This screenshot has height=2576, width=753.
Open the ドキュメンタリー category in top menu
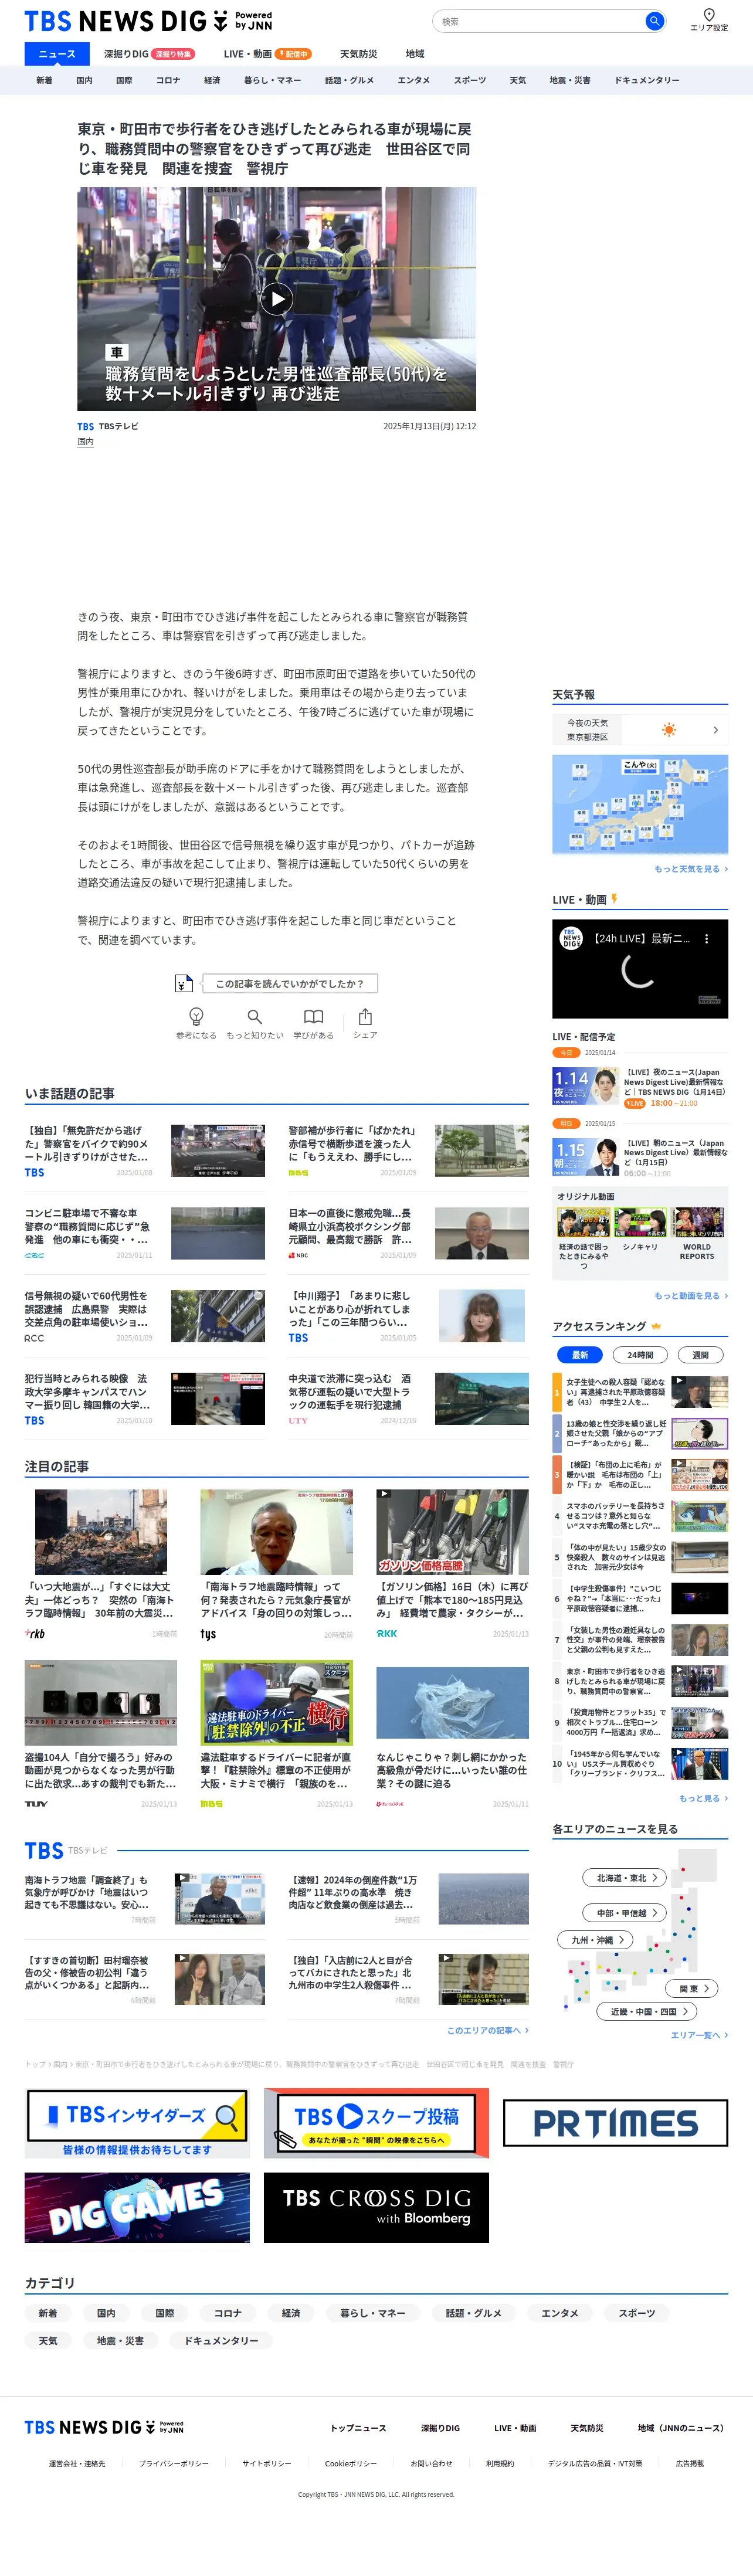pyautogui.click(x=647, y=80)
